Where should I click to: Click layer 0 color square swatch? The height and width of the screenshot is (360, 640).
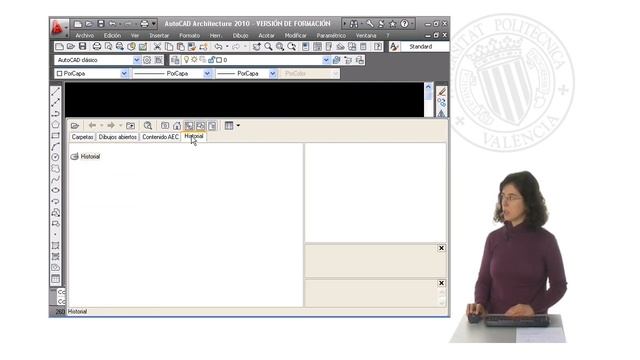click(219, 60)
